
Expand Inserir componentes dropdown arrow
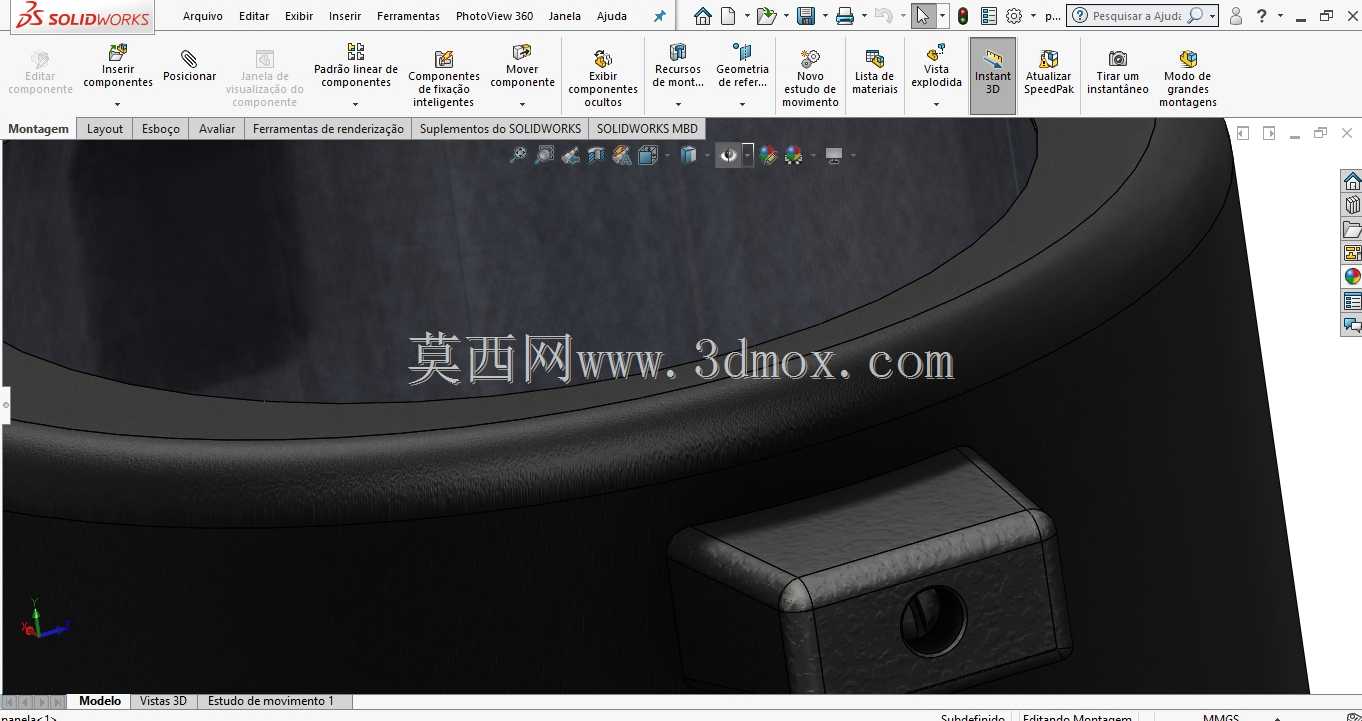(118, 104)
